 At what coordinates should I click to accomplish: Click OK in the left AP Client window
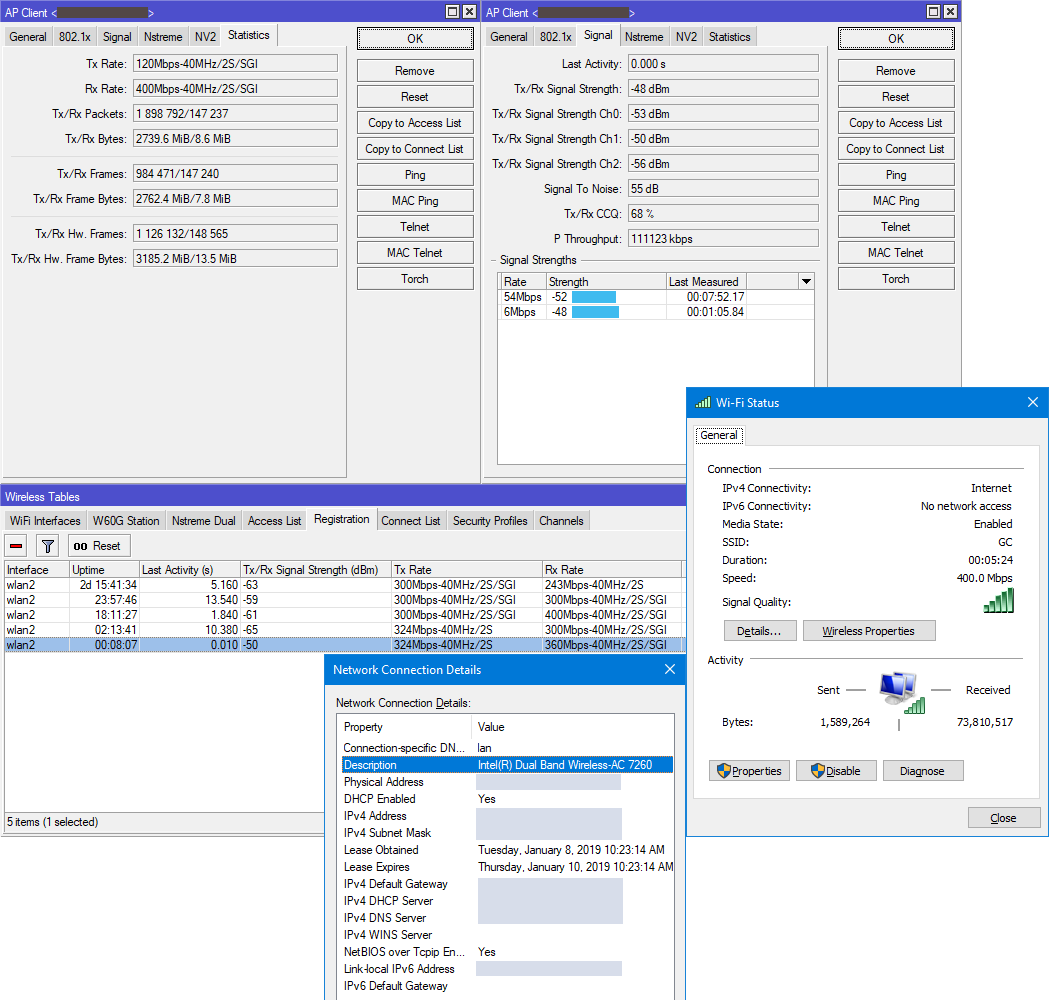tap(415, 39)
